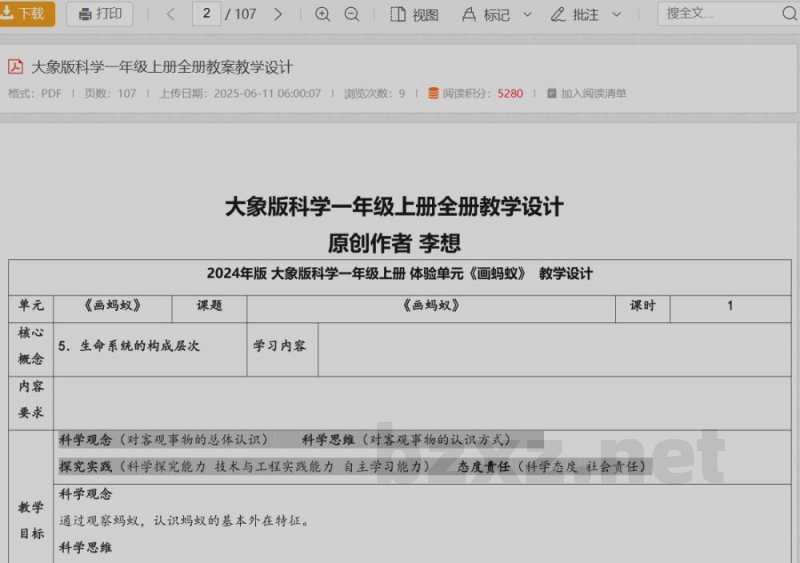
Task: Select the 标记 mark tool
Action: click(x=486, y=15)
